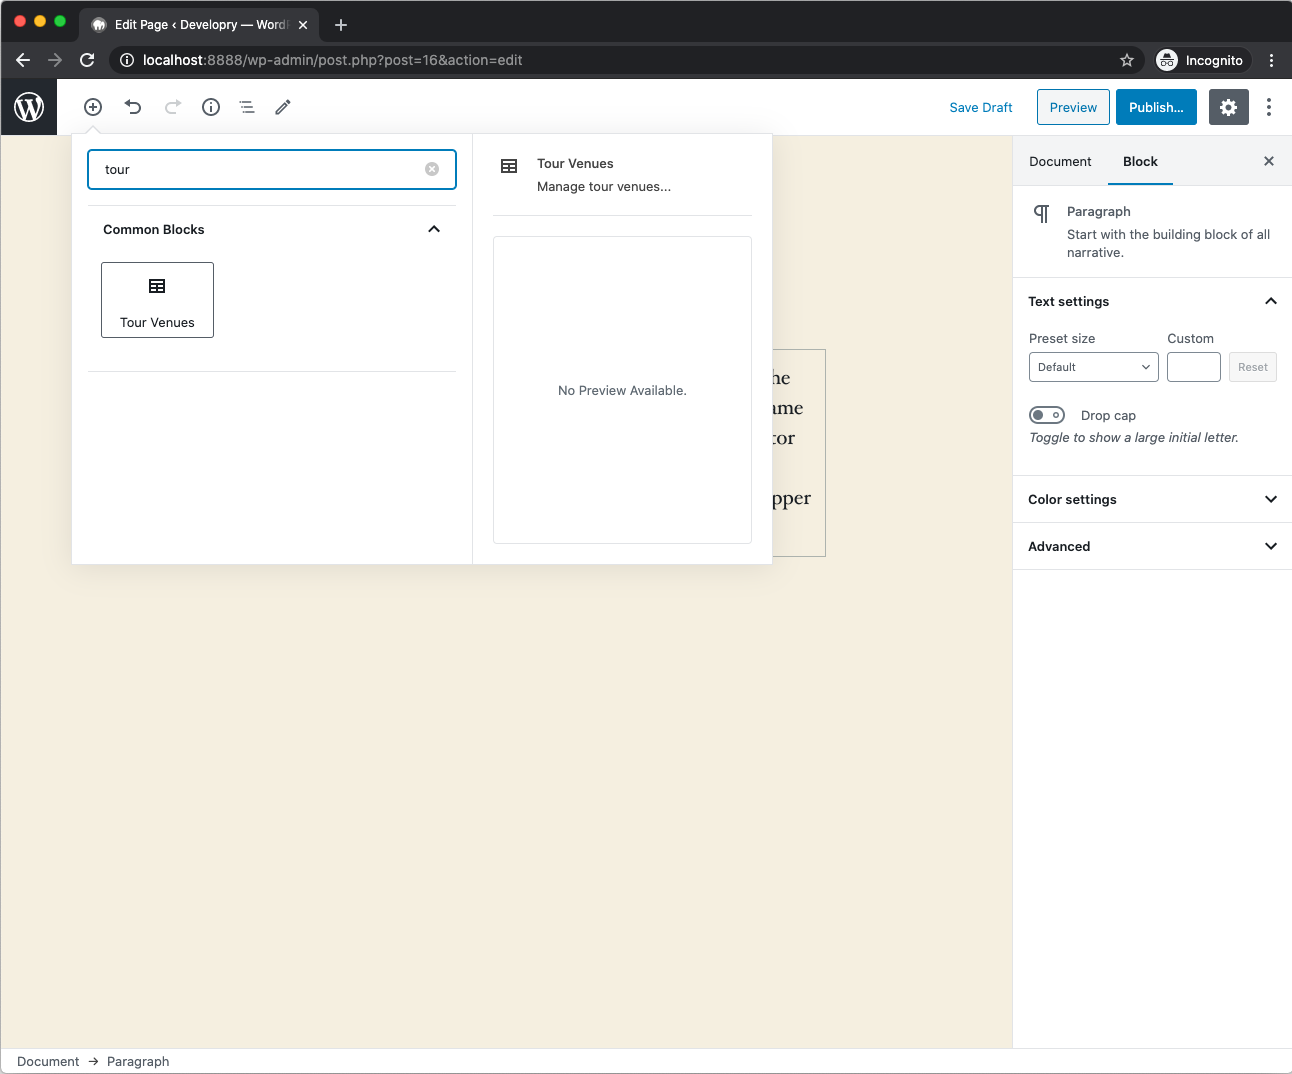This screenshot has width=1292, height=1074.
Task: Enable the Drop cap toggle
Action: (1047, 415)
